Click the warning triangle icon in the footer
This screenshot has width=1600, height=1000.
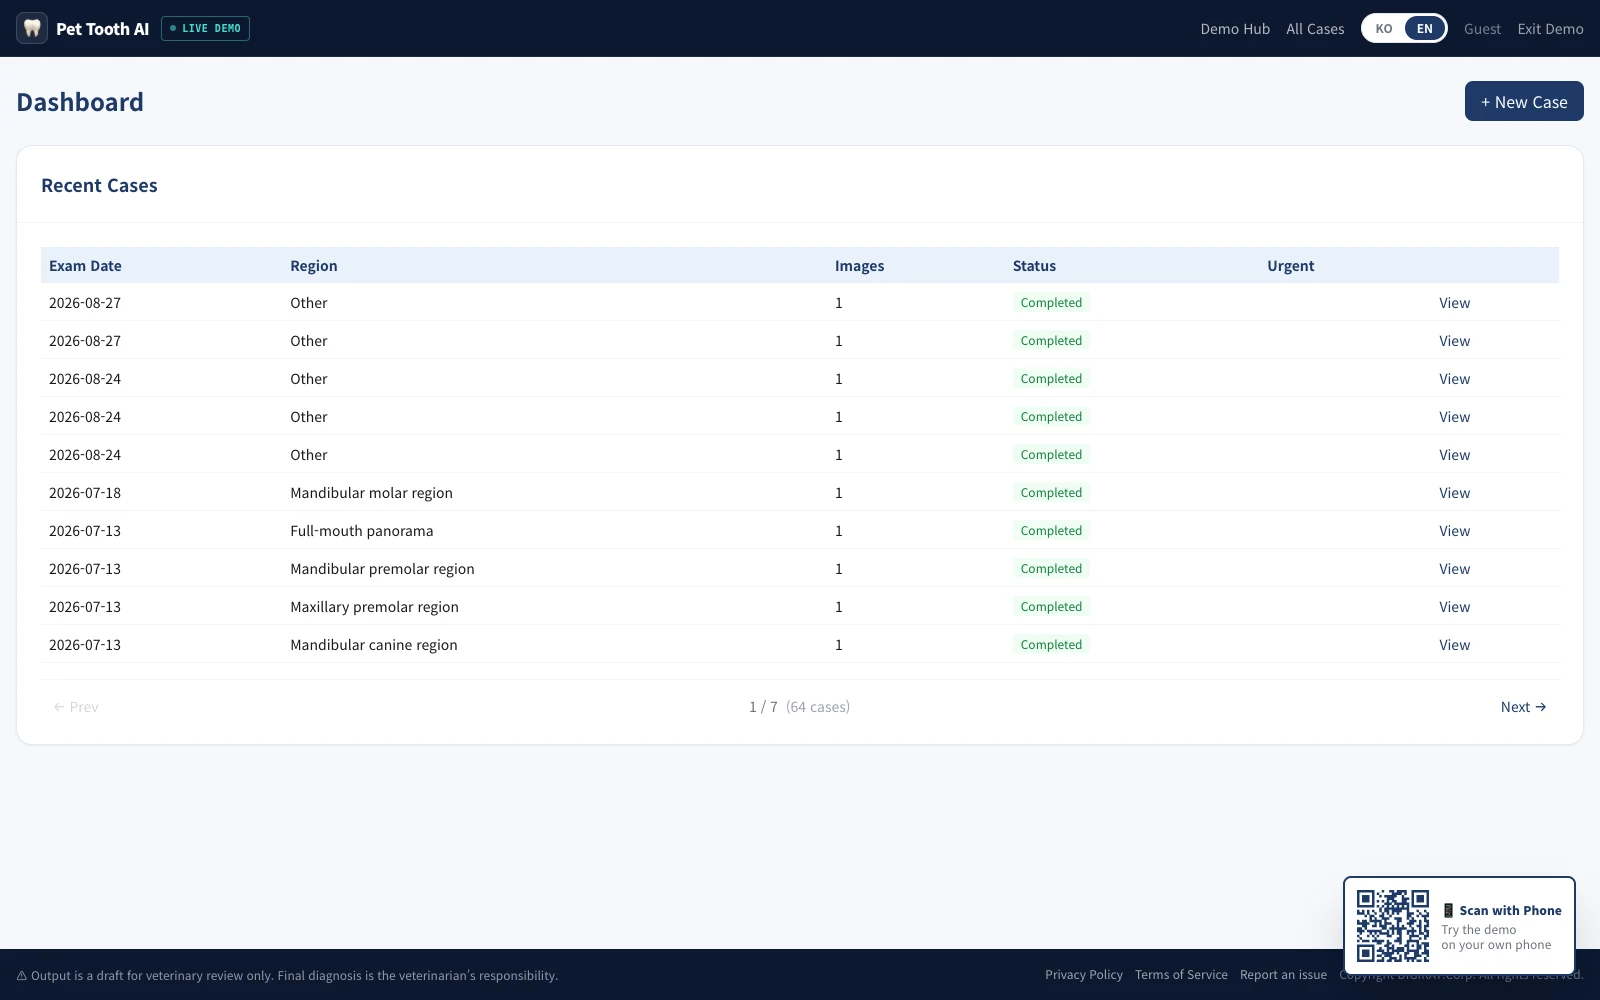22,976
